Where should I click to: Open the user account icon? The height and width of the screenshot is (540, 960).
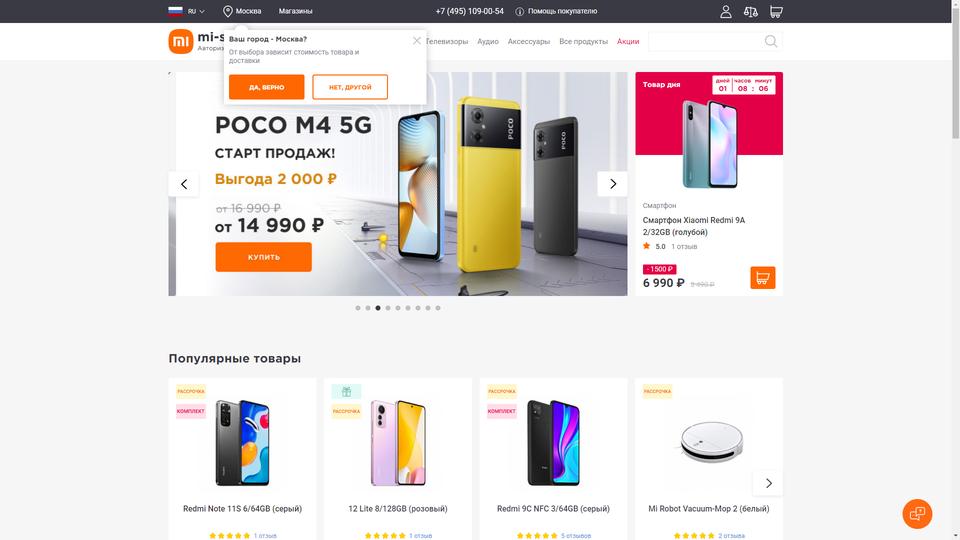click(726, 12)
